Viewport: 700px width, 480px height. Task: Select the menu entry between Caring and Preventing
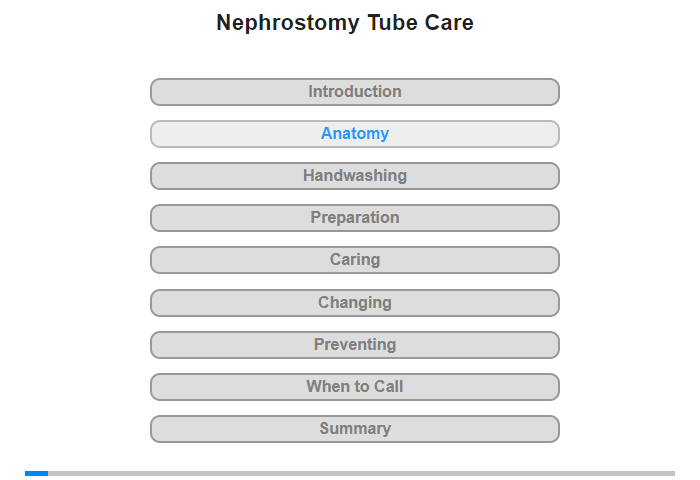pyautogui.click(x=354, y=303)
